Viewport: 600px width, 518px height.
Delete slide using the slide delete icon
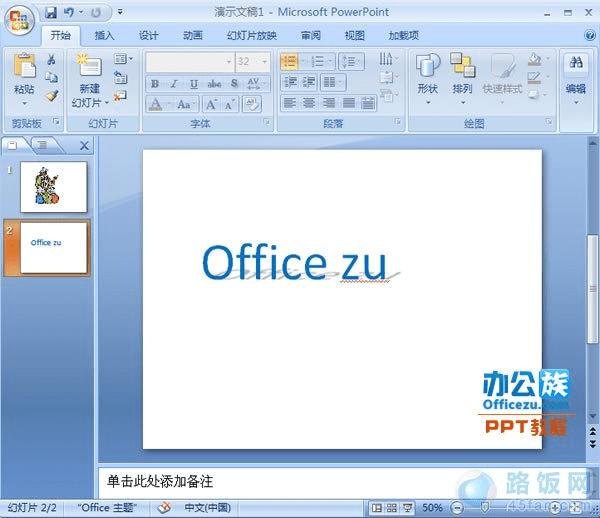[120, 96]
